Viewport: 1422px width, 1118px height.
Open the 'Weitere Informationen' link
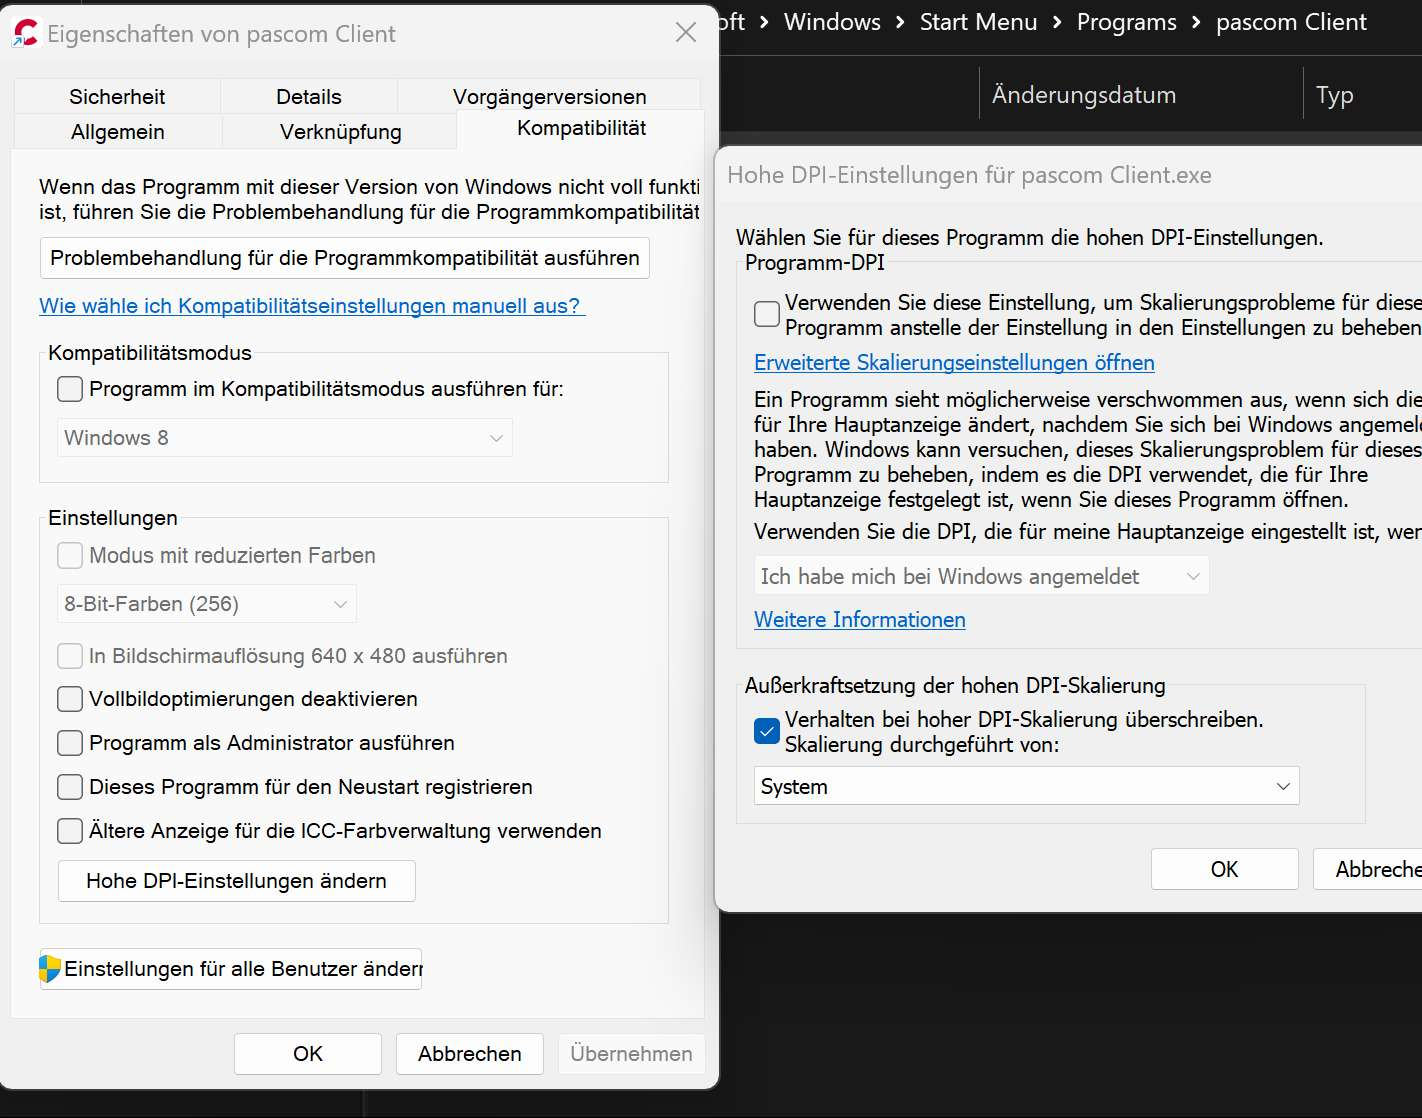click(860, 619)
